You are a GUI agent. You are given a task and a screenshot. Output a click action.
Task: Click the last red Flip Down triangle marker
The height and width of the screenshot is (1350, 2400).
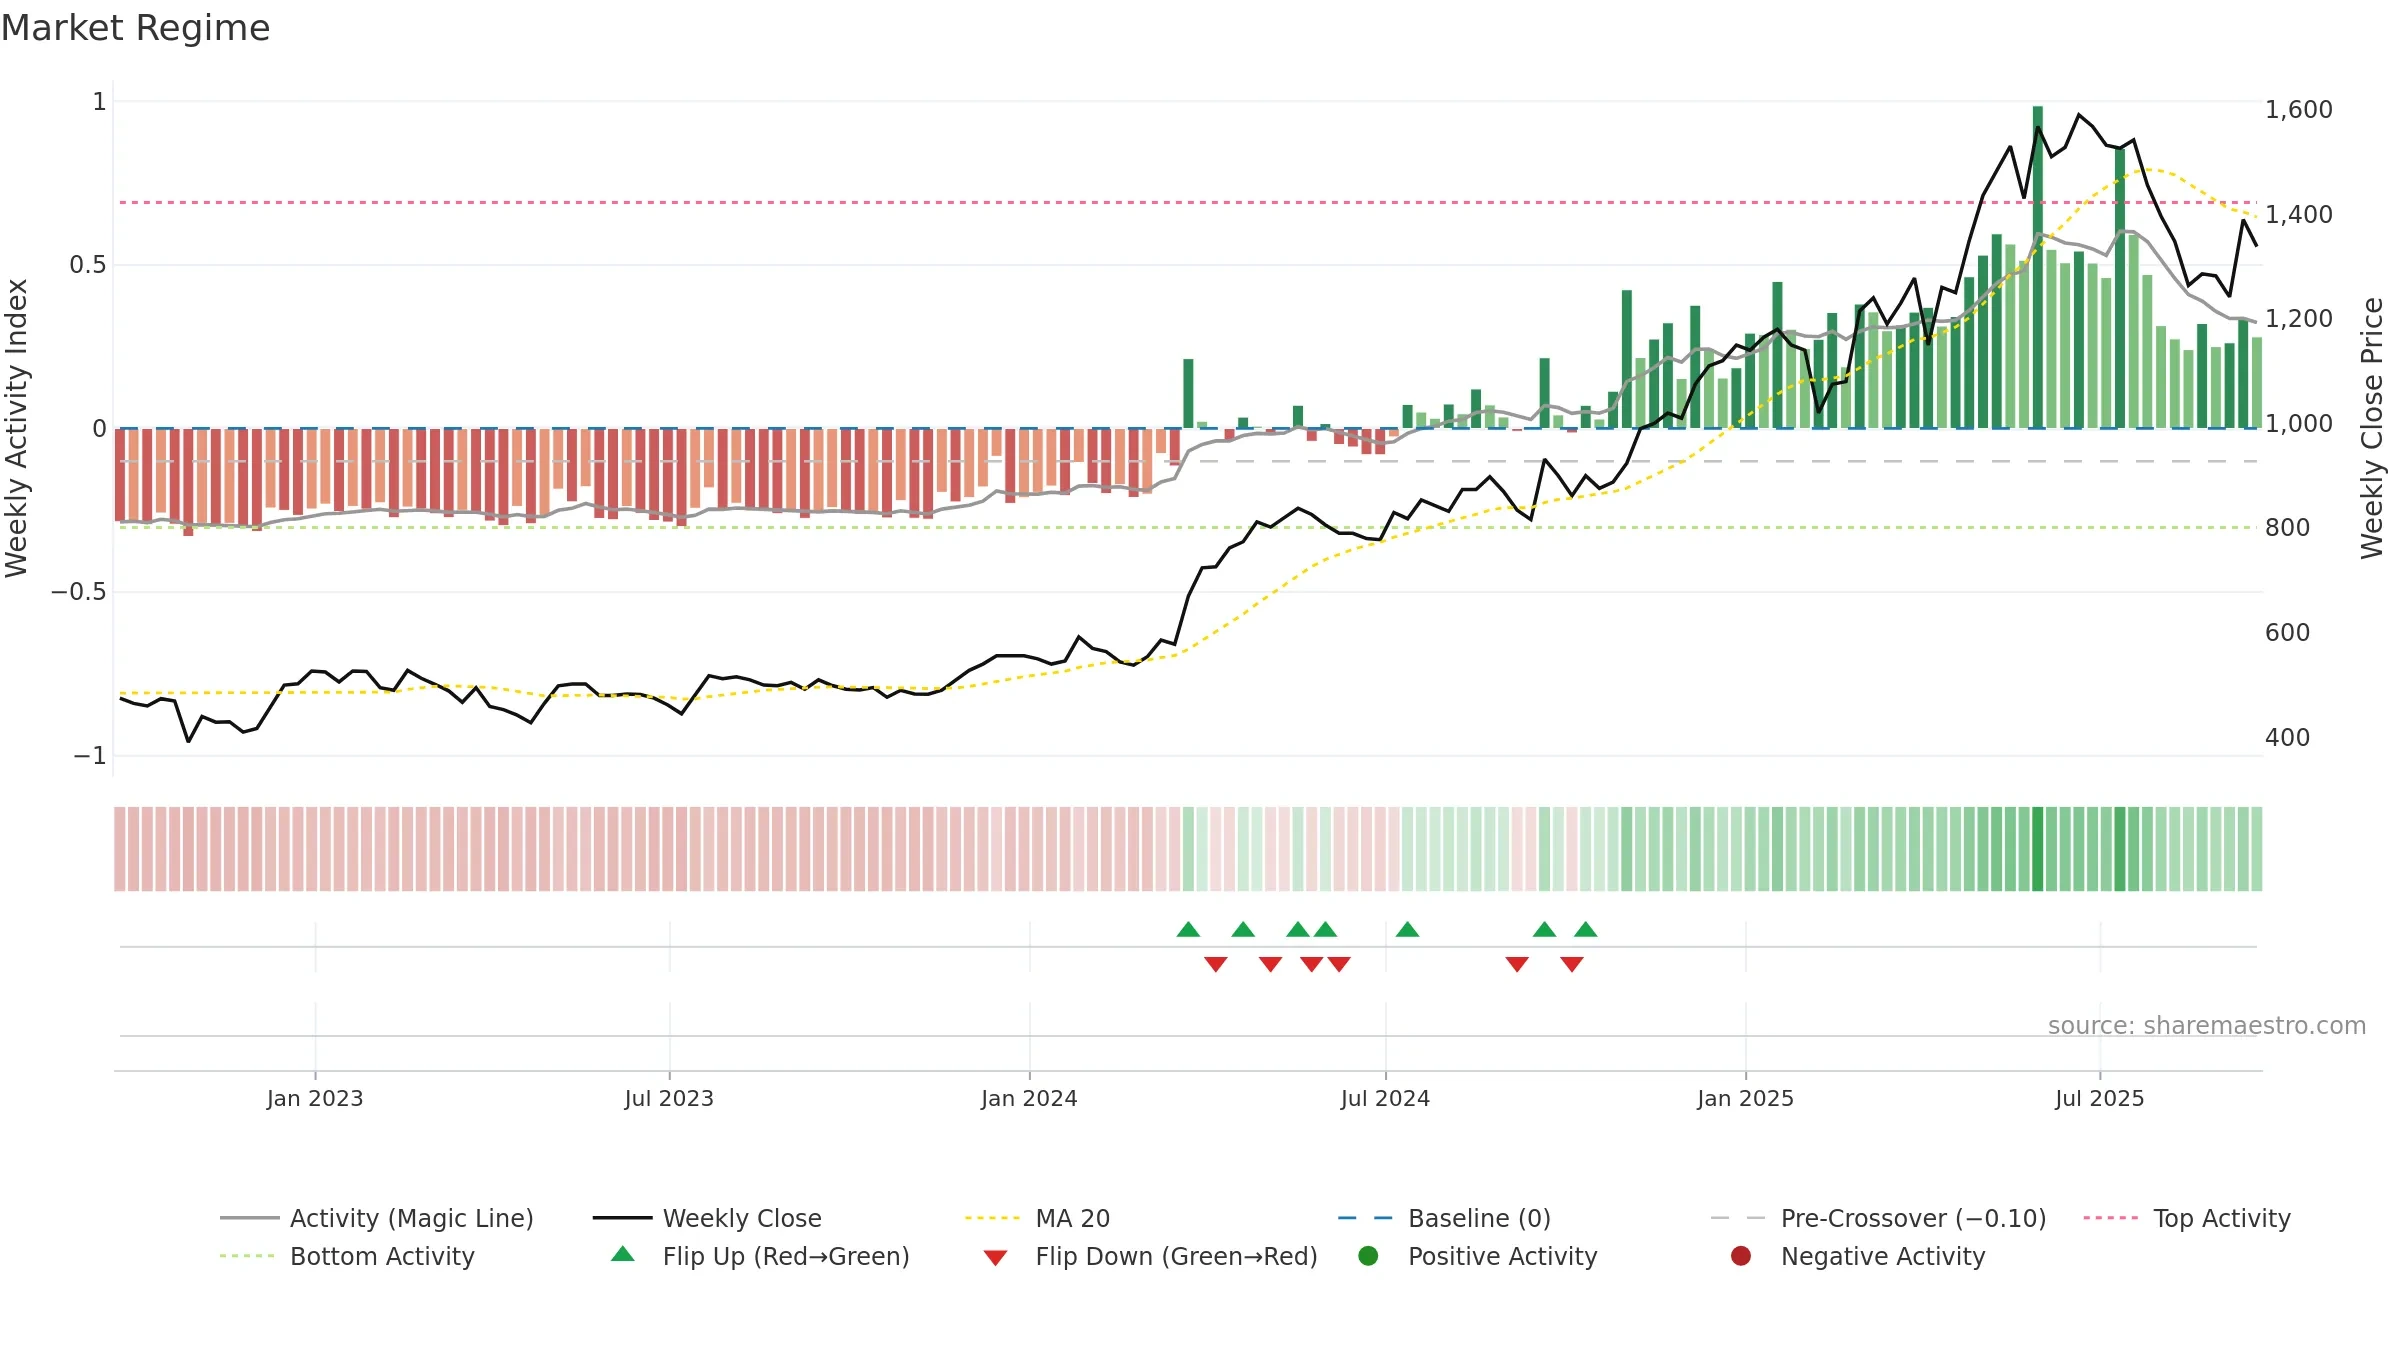[1572, 964]
